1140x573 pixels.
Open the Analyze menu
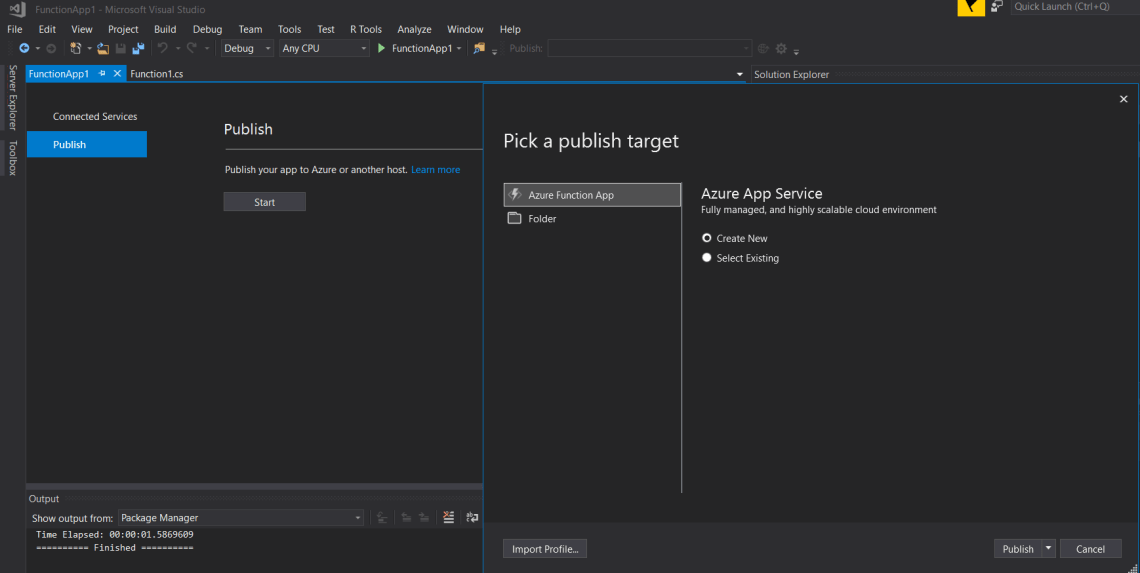[414, 29]
